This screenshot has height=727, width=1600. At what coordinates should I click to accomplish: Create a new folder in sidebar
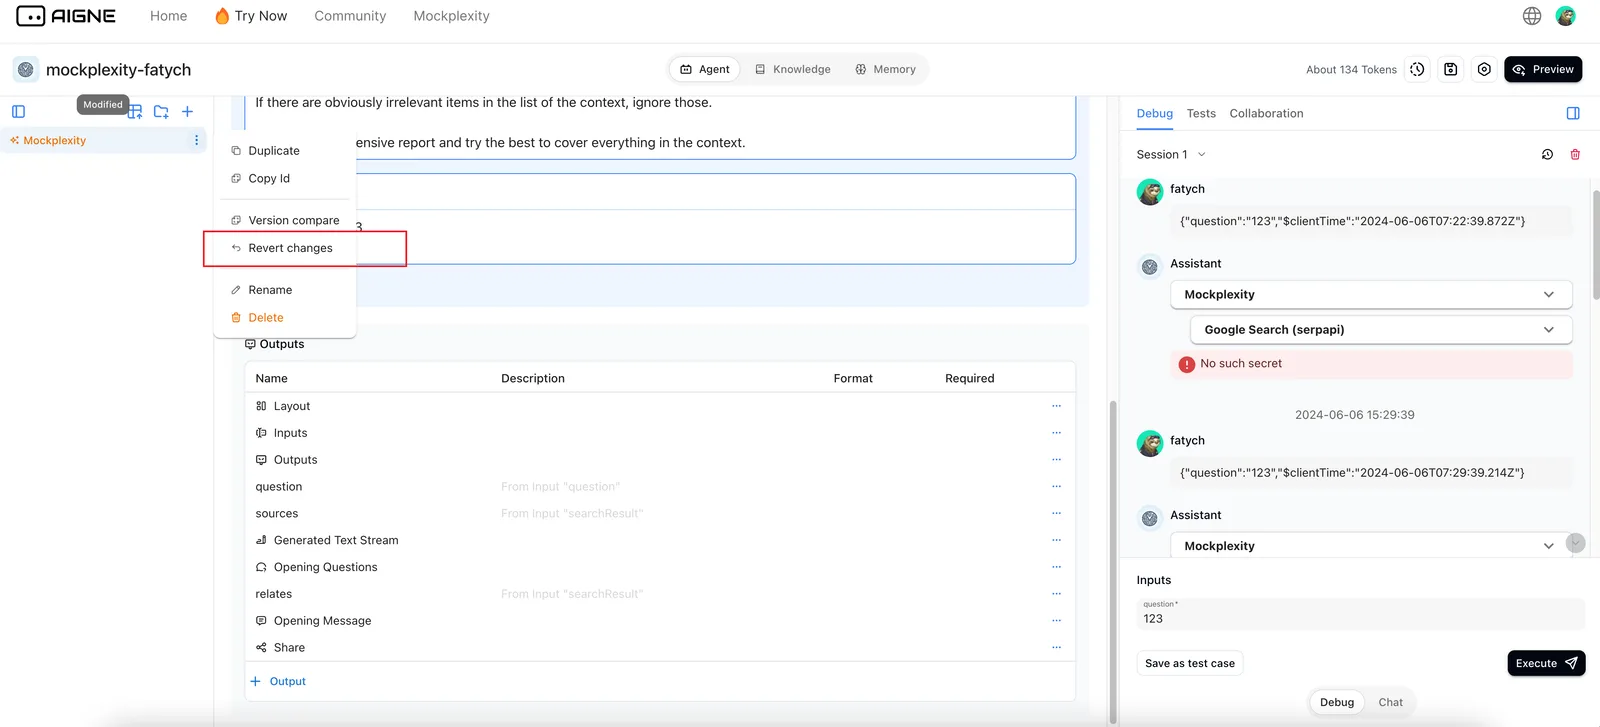[161, 112]
